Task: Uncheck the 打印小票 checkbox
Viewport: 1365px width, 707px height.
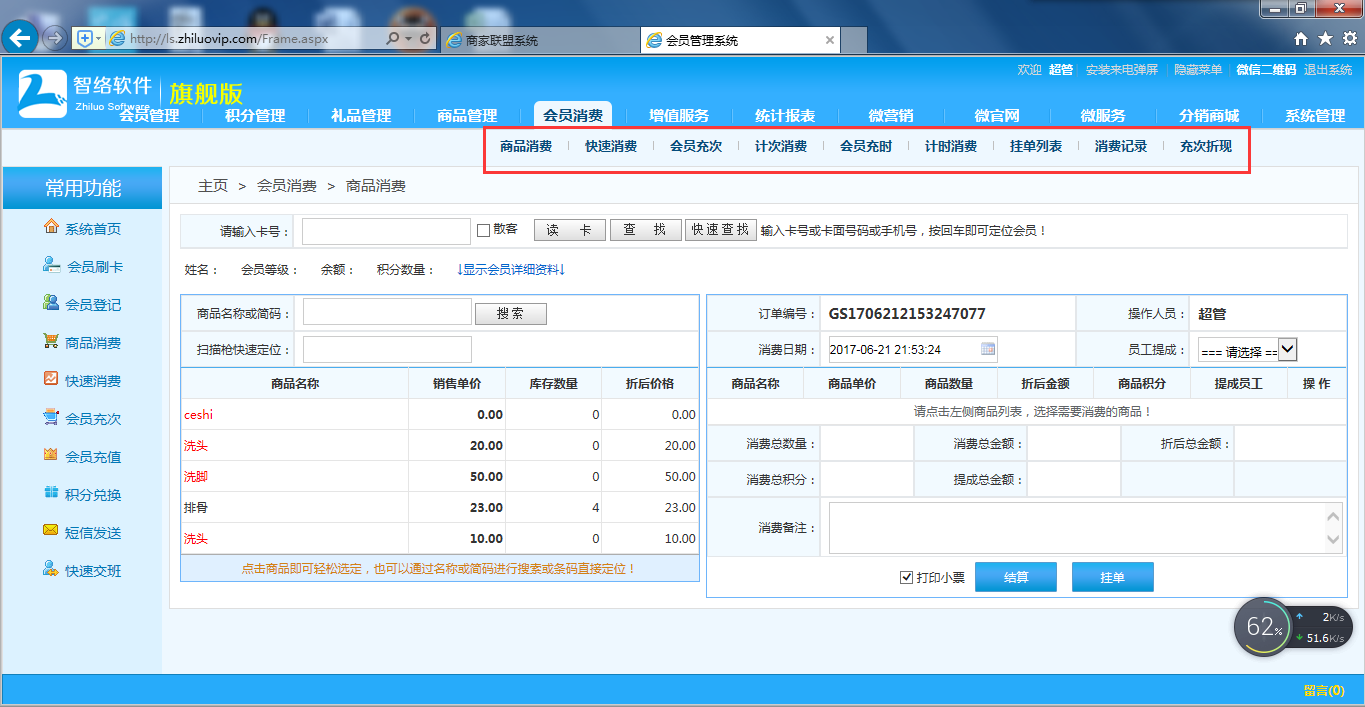Action: 907,577
